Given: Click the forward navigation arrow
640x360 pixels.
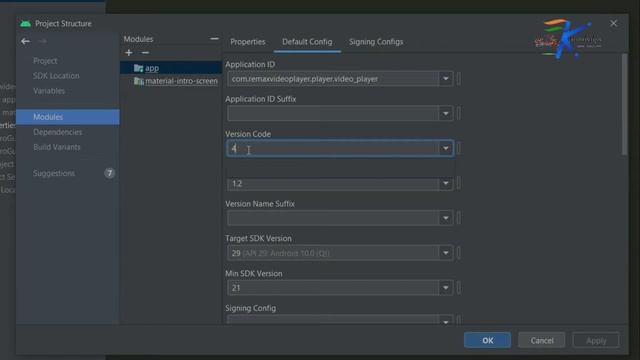Looking at the screenshot, I should 42,41.
